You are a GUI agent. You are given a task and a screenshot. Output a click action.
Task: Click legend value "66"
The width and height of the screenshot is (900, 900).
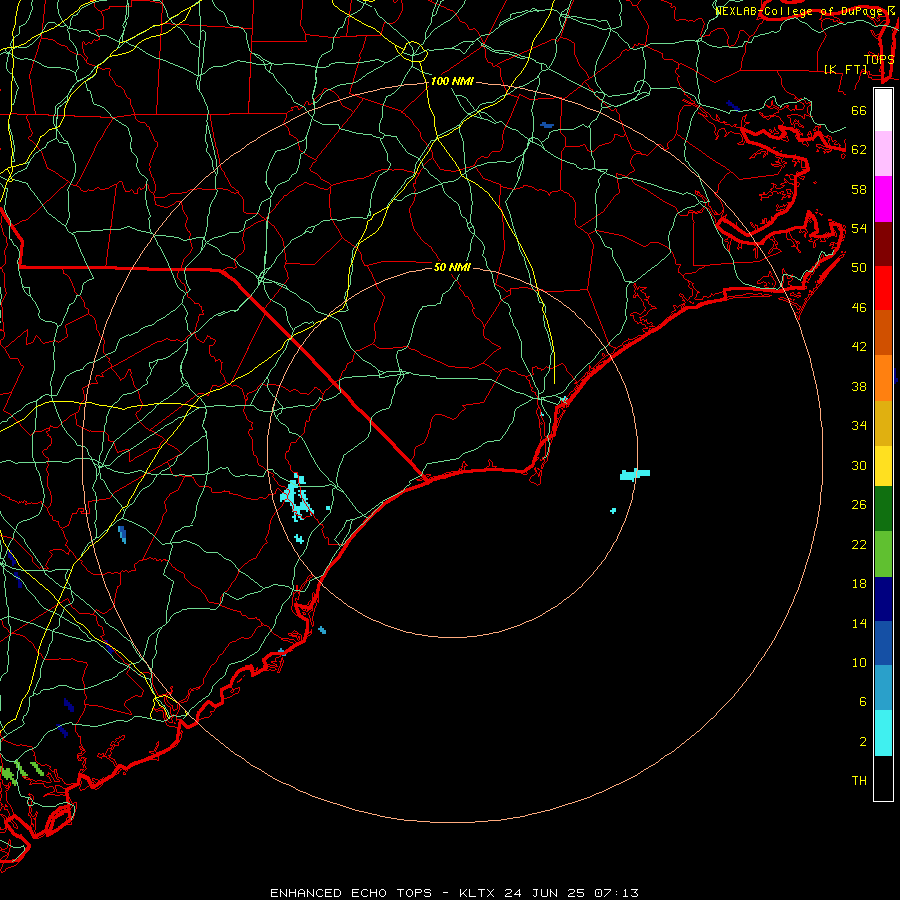859,110
